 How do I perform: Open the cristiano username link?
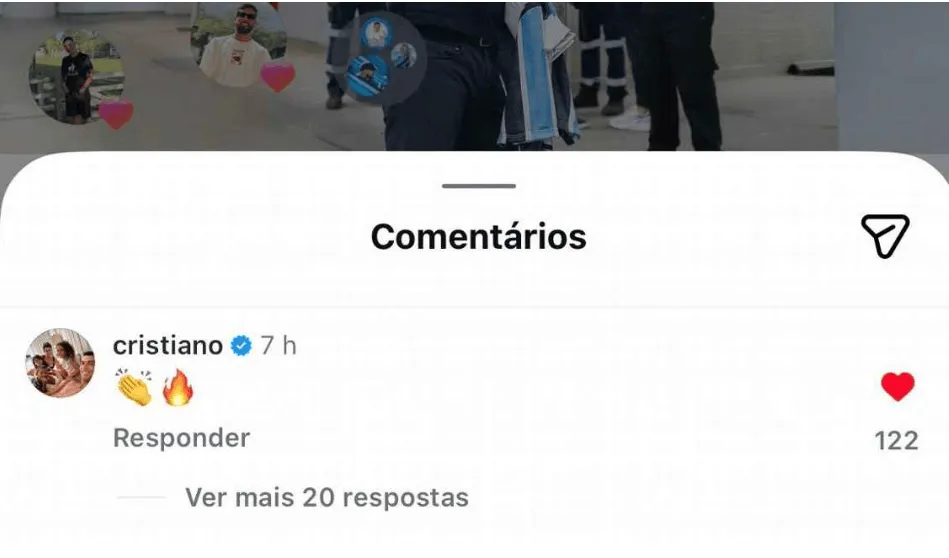click(x=168, y=346)
